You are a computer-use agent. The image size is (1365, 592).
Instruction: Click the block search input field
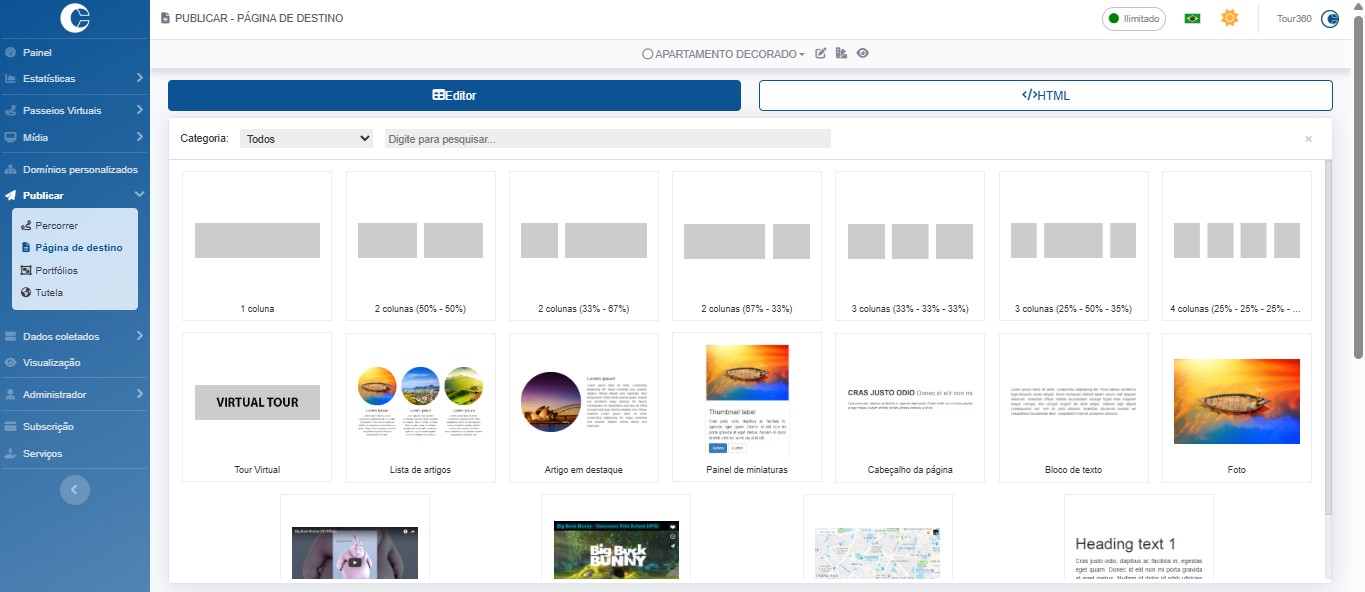[607, 139]
